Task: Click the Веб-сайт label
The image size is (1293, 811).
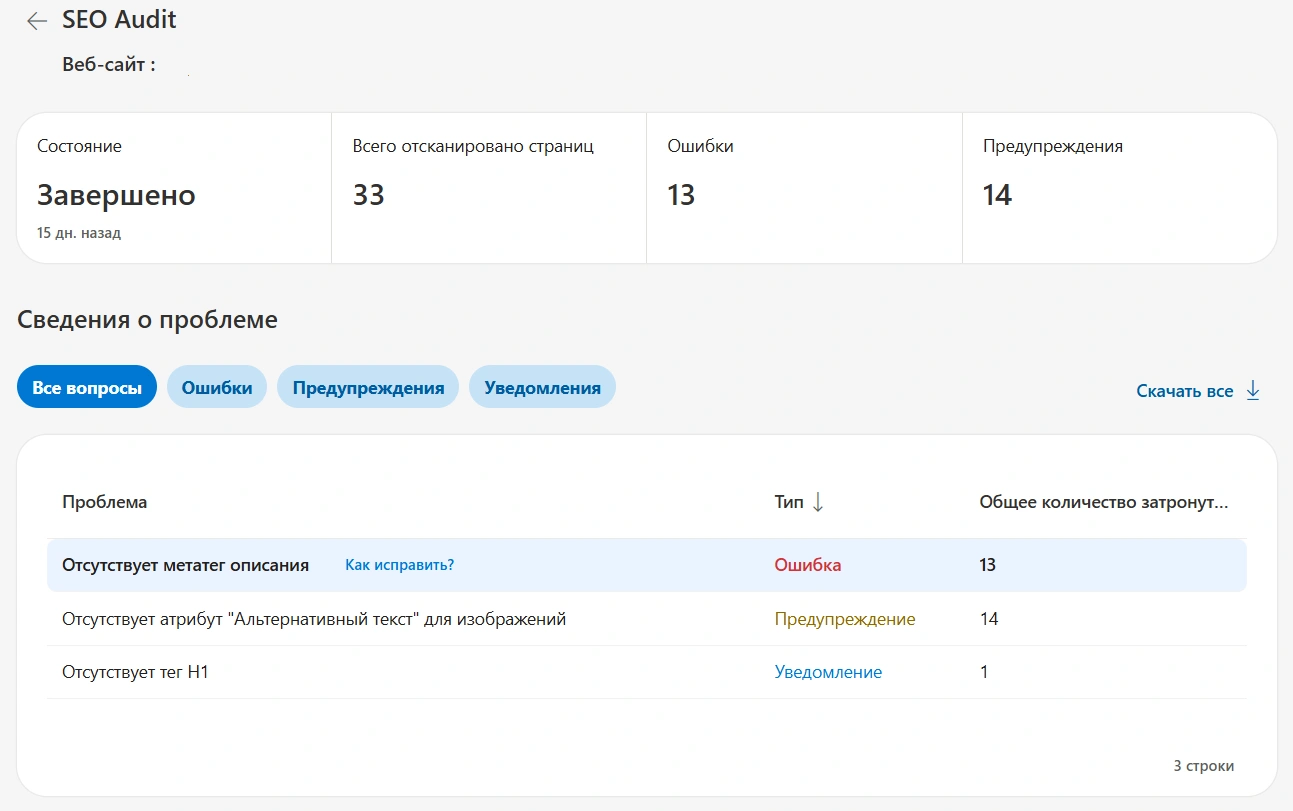Action: click(109, 65)
